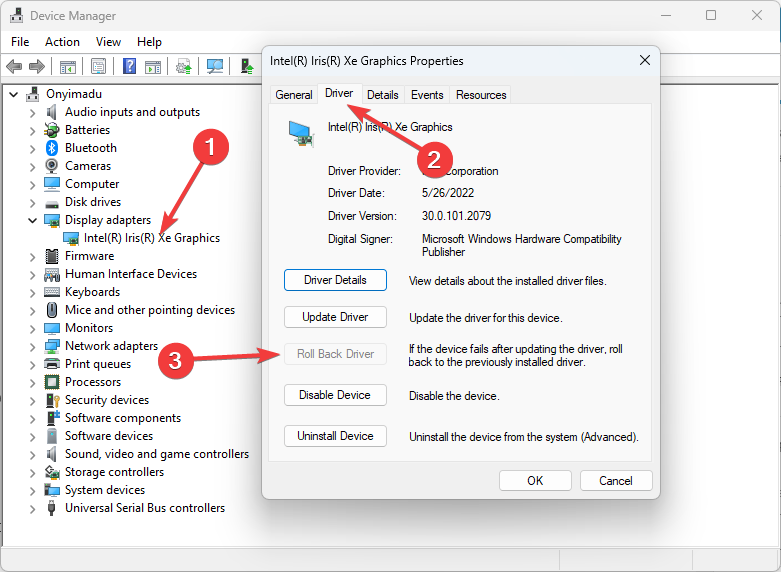Select the Intel(R) Iris(R) Xe Graphics tree label
The height and width of the screenshot is (572, 781).
tap(152, 238)
